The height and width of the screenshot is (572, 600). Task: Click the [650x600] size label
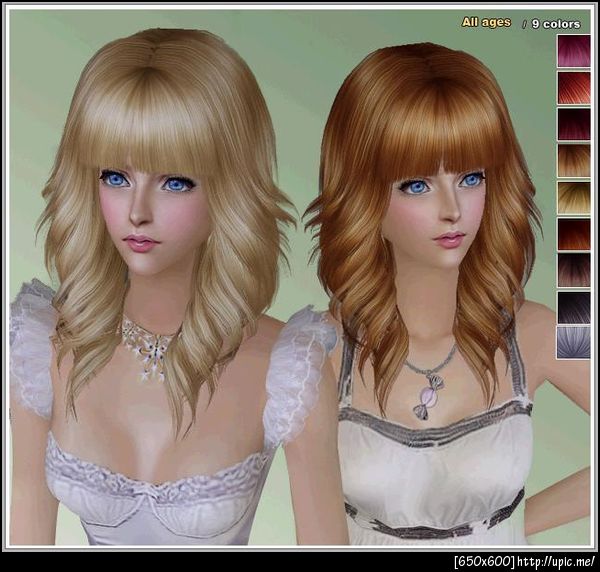pos(484,561)
